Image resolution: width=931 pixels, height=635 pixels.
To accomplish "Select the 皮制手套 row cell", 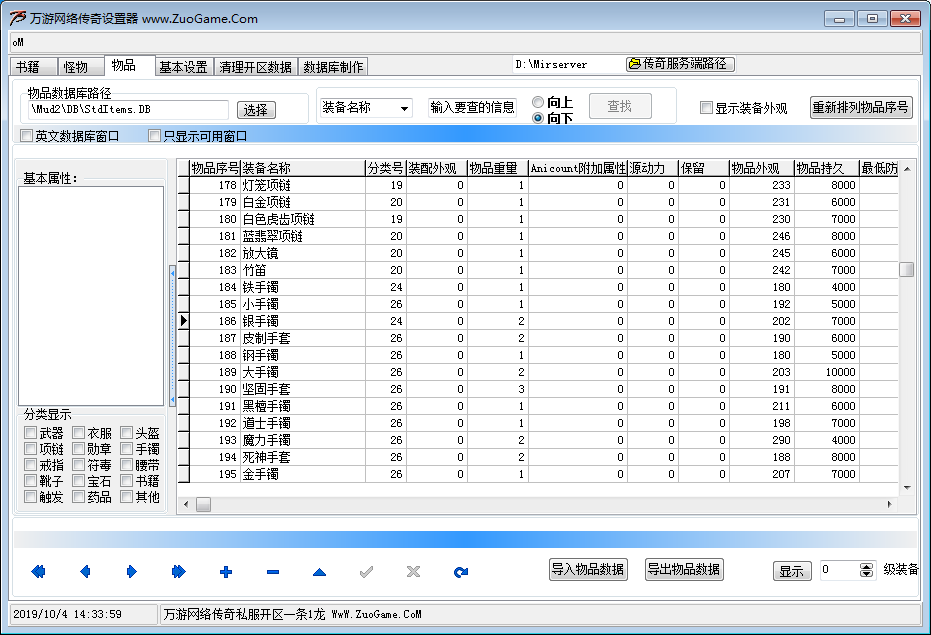I will tap(303, 339).
